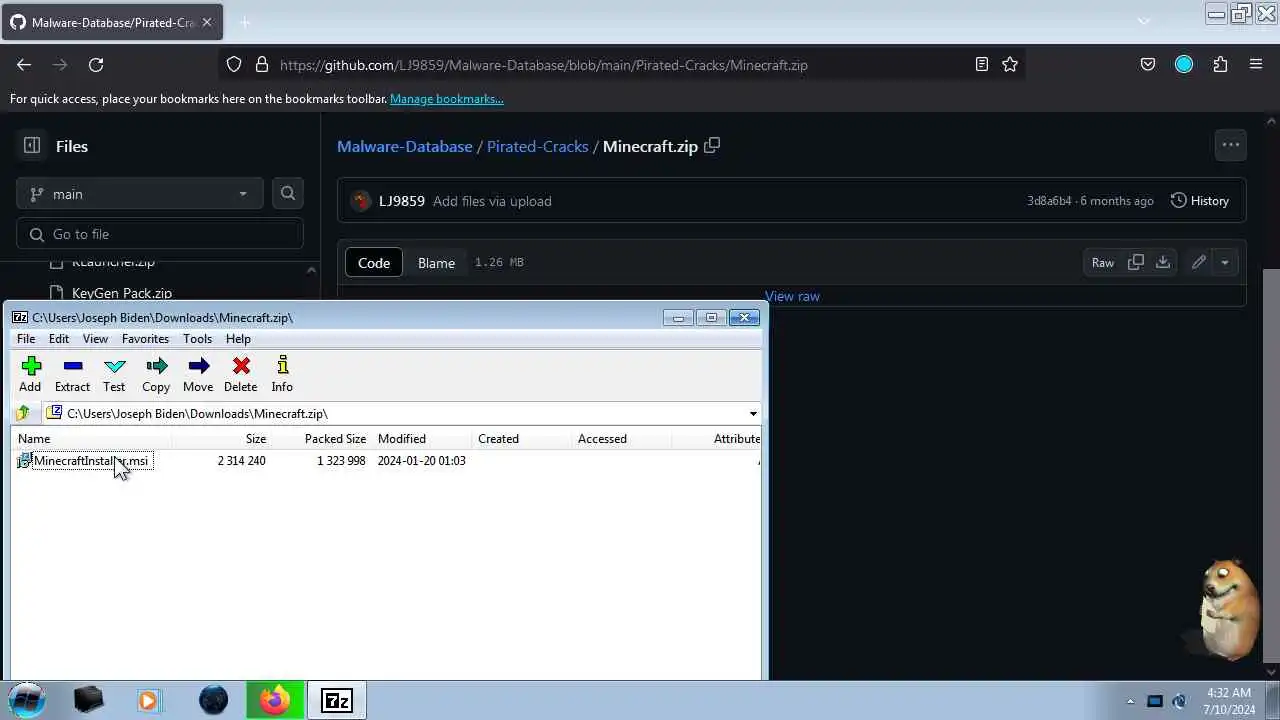Open the Edit menu in 7-Zip
This screenshot has height=720, width=1280.
(x=59, y=339)
